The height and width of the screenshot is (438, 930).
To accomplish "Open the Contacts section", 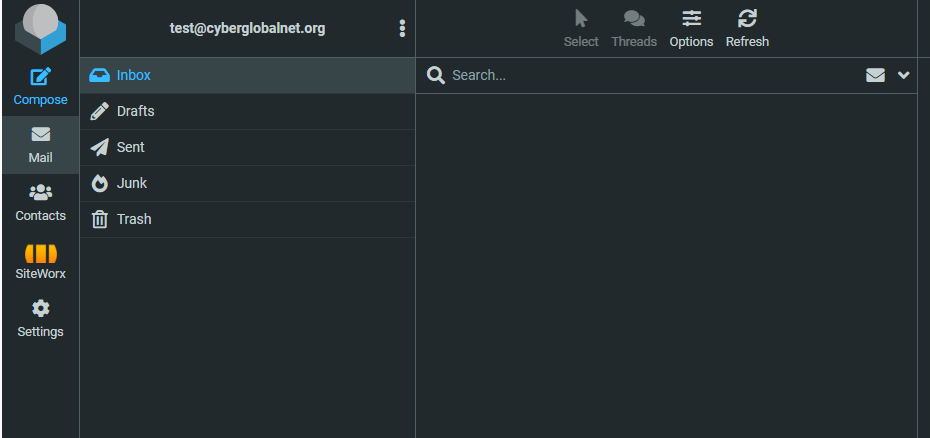I will click(40, 203).
